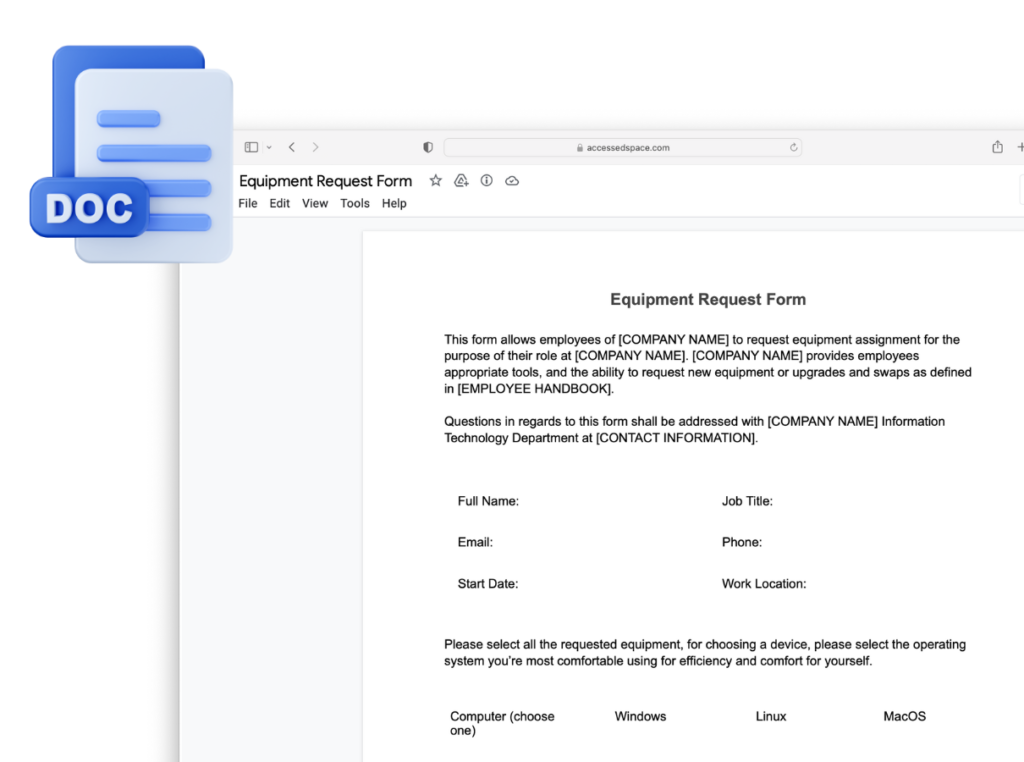Viewport: 1024px width, 762px height.
Task: Choose Linux for the computer request
Action: (x=771, y=716)
